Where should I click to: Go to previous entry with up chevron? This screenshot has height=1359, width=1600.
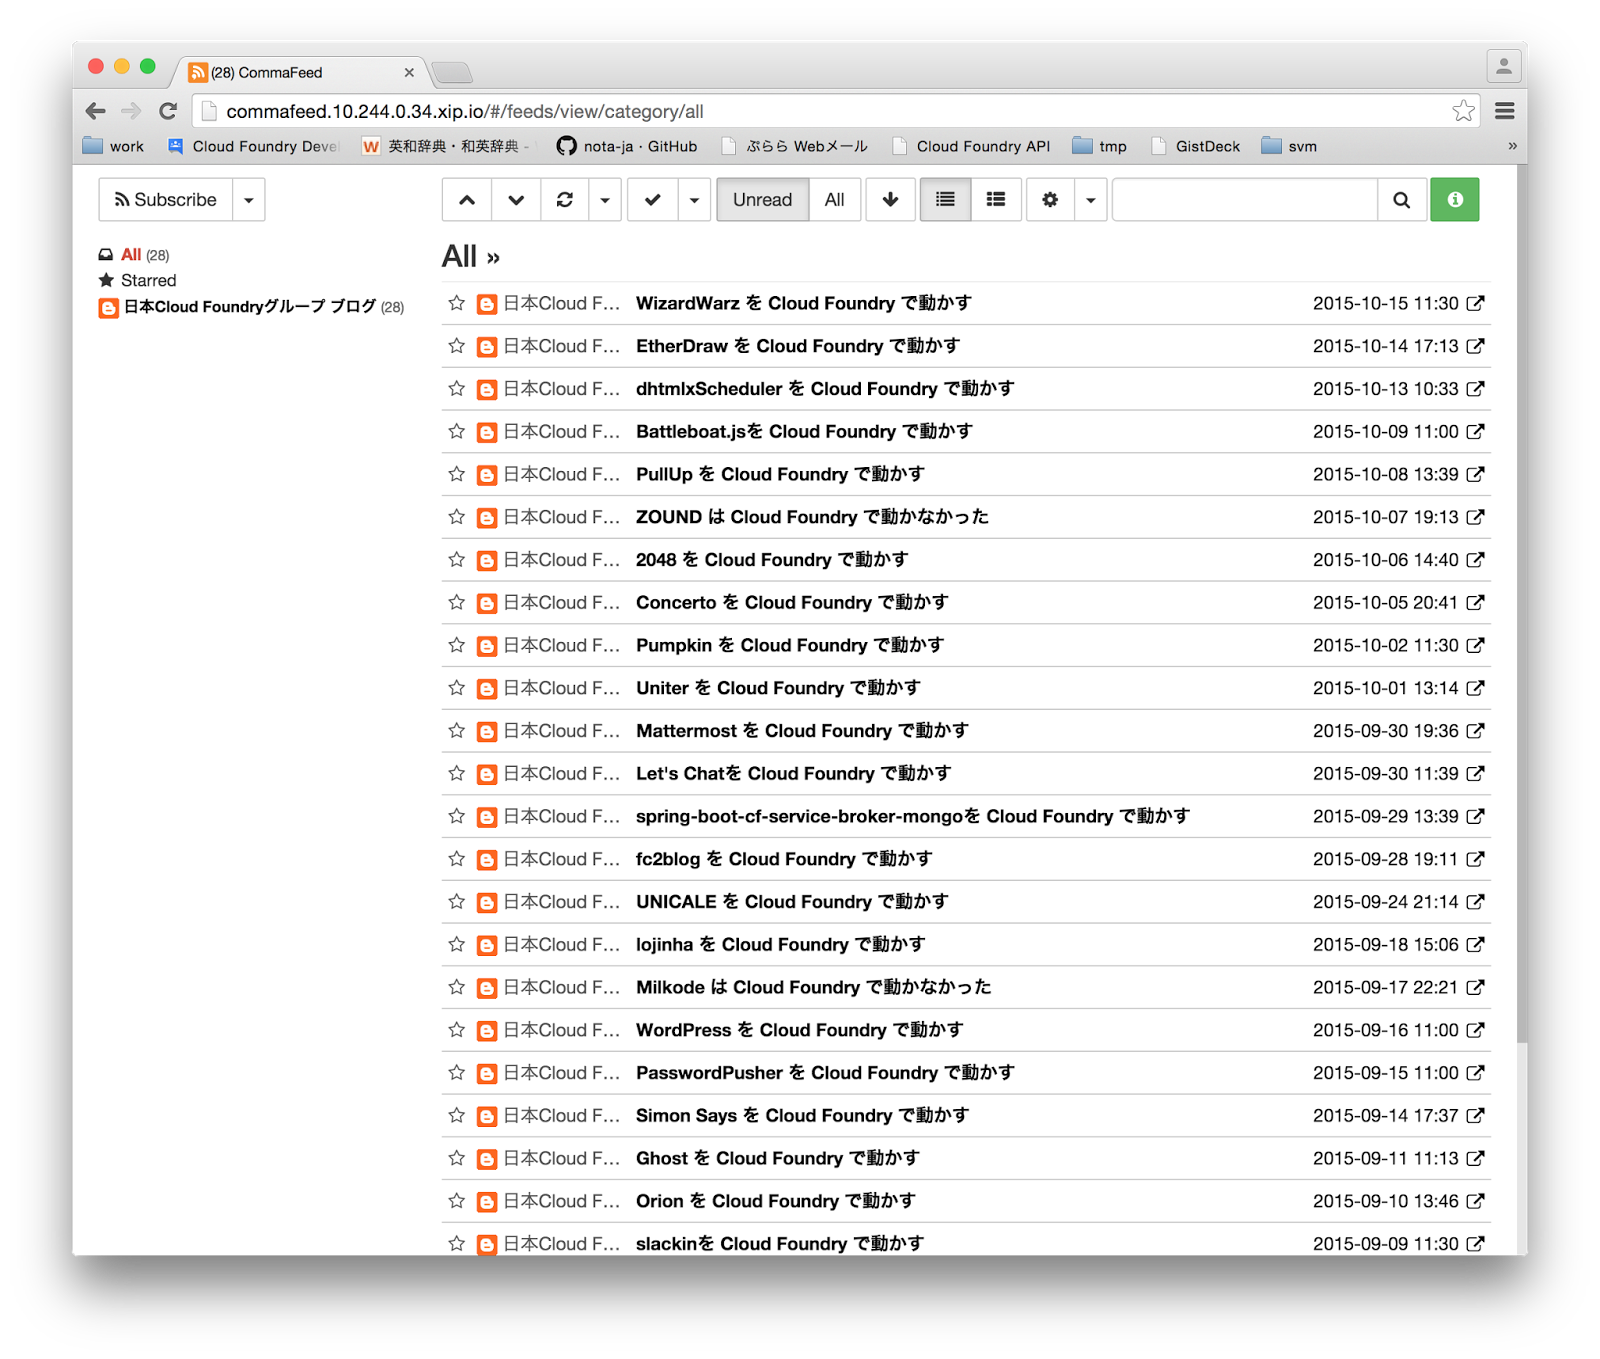click(467, 200)
